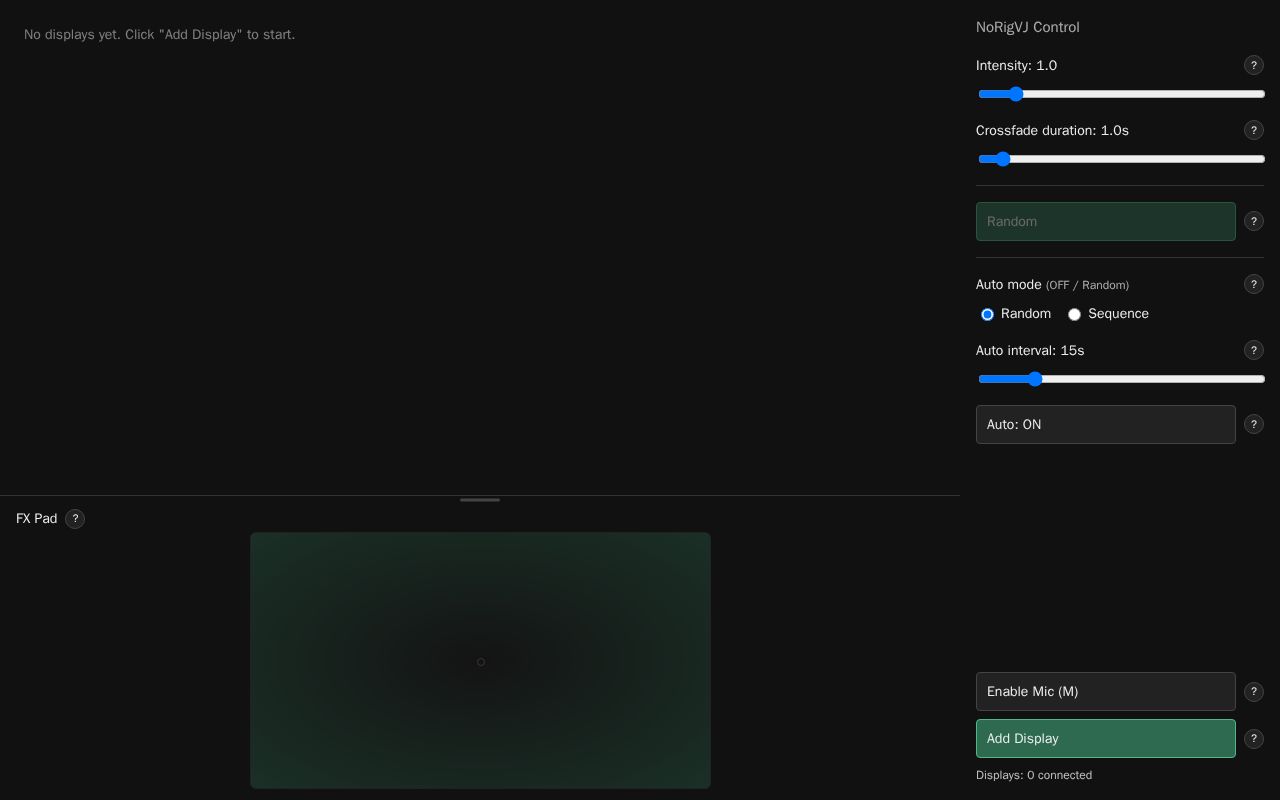Click the 'Intensity: 1.0' label
Viewport: 1280px width, 800px height.
point(1016,65)
